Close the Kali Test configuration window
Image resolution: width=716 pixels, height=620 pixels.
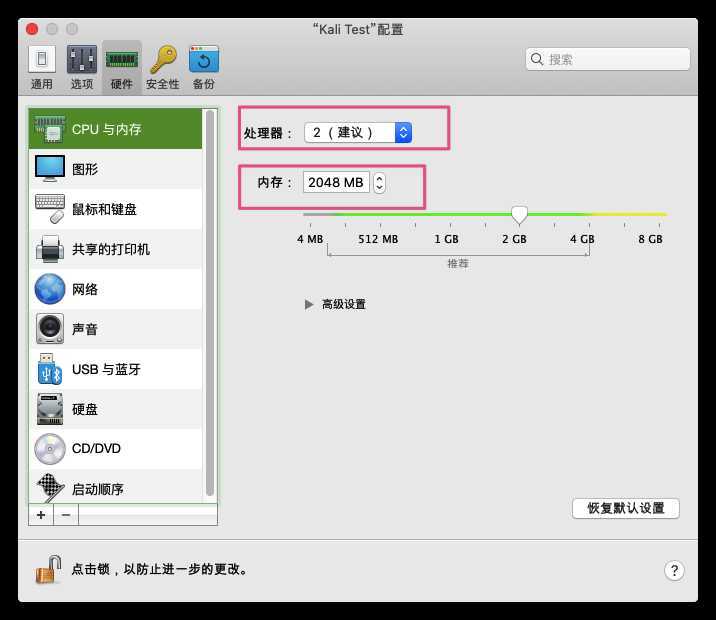[x=32, y=29]
